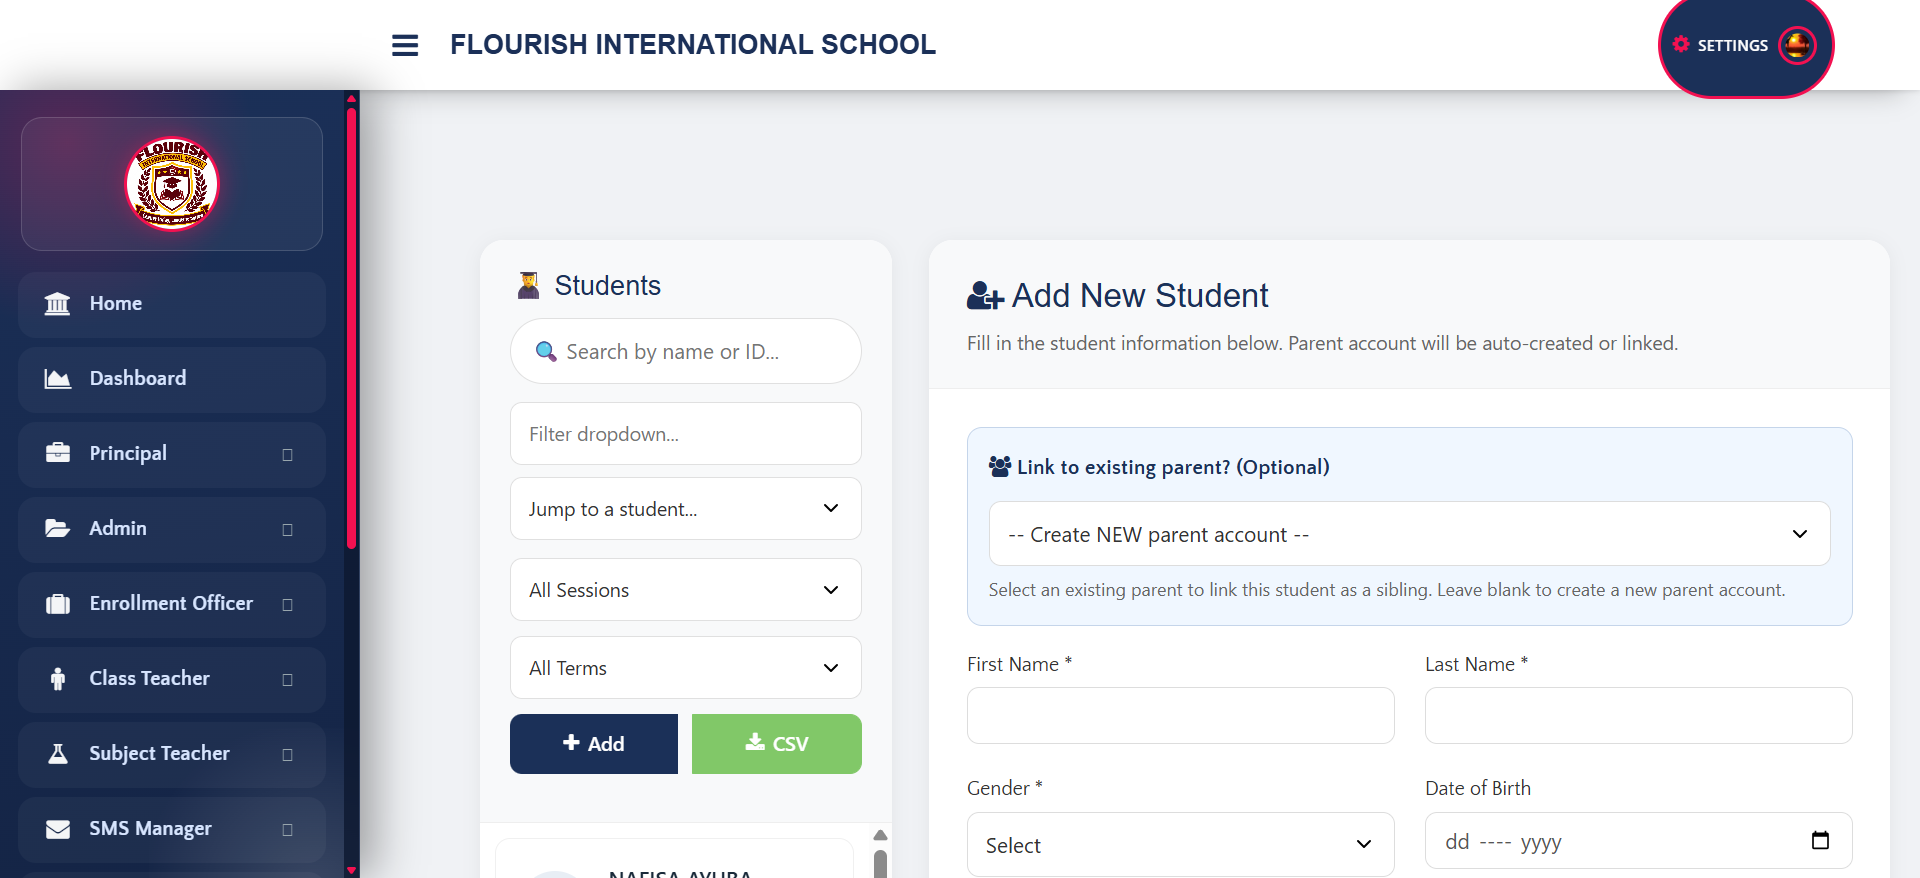Click the Add student button

click(x=594, y=744)
